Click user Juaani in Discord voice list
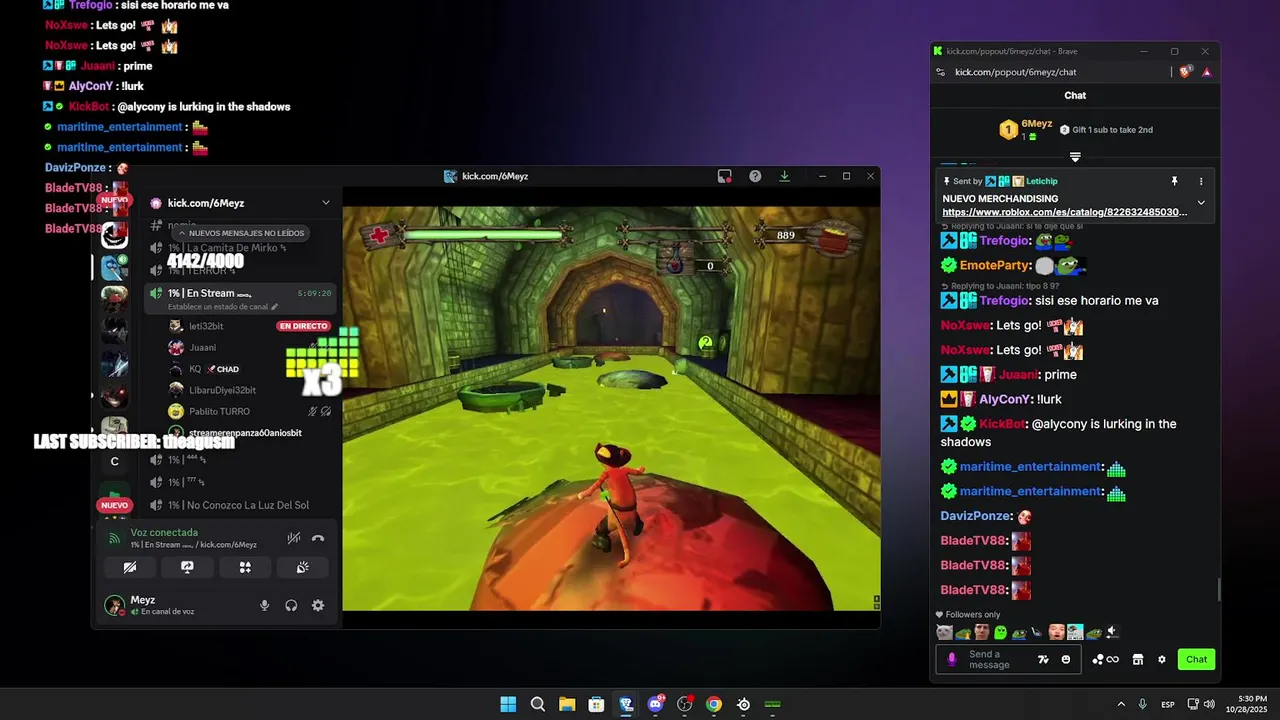The width and height of the screenshot is (1280, 720). (x=203, y=347)
